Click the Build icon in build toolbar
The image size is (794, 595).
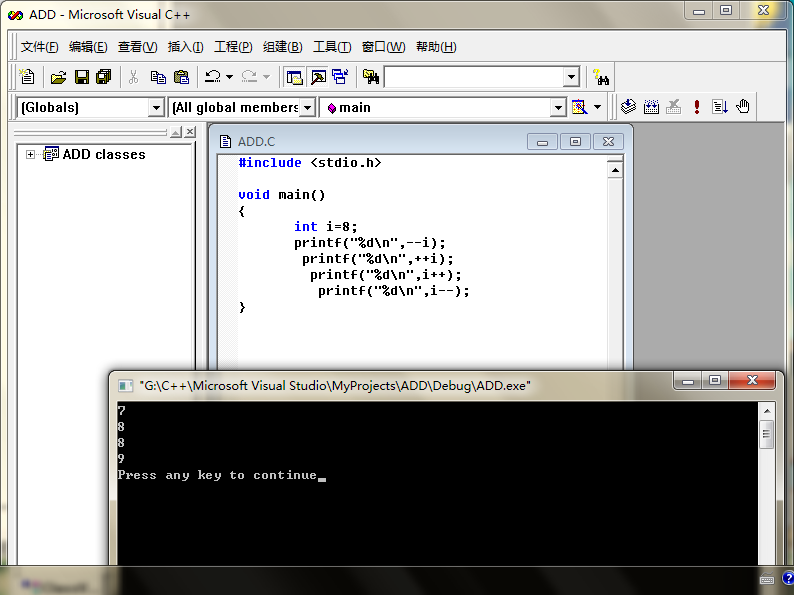[x=651, y=107]
